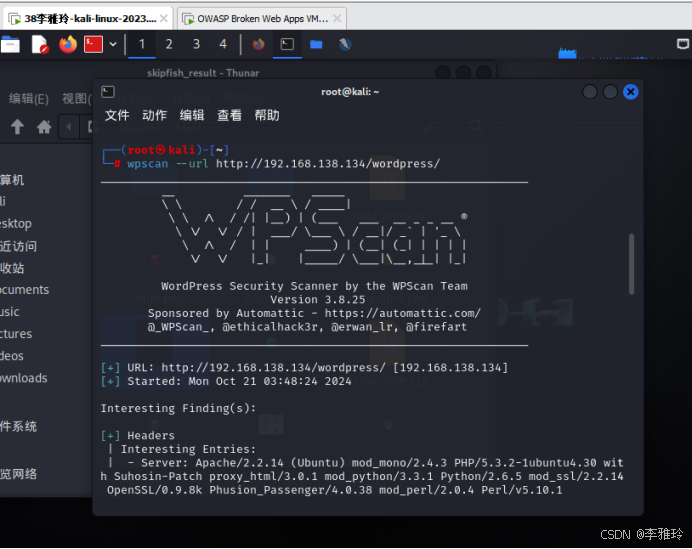This screenshot has height=549, width=692.
Task: Switch to the kali-linux-2023 VM tab
Action: pyautogui.click(x=88, y=19)
